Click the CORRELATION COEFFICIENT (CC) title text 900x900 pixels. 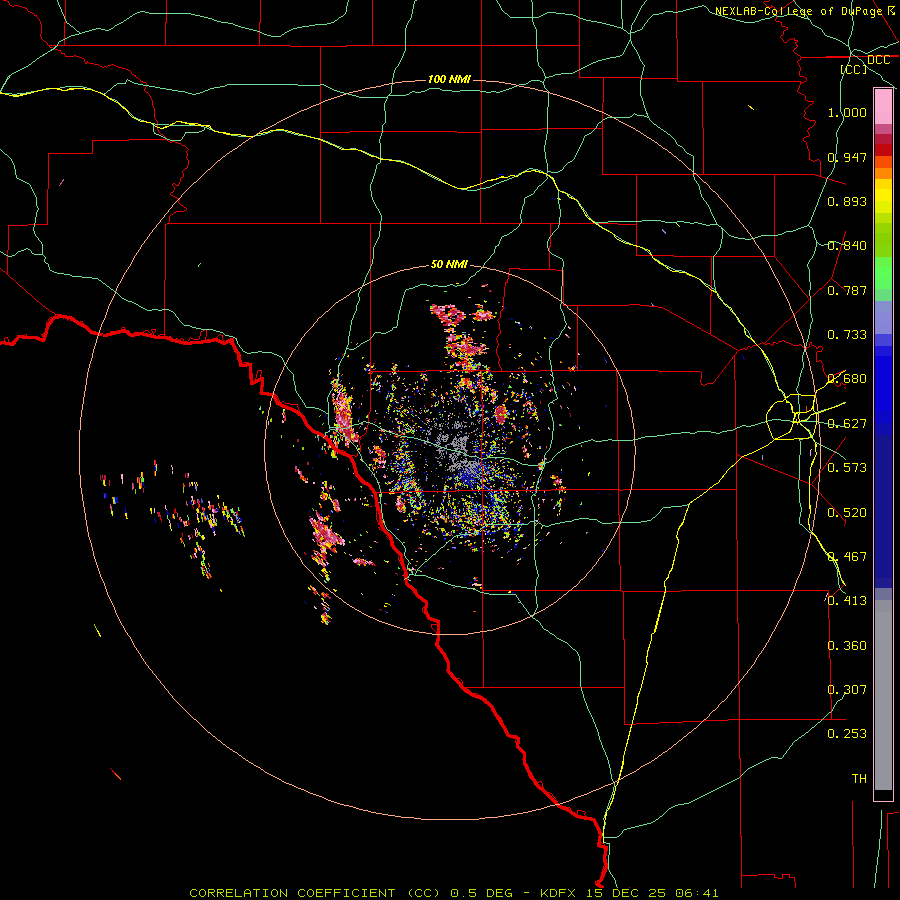click(x=314, y=893)
